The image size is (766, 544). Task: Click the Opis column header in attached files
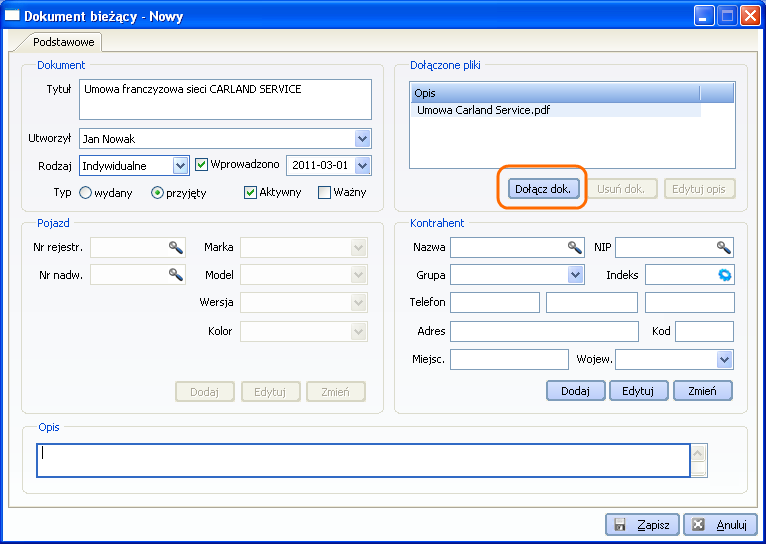coord(555,93)
